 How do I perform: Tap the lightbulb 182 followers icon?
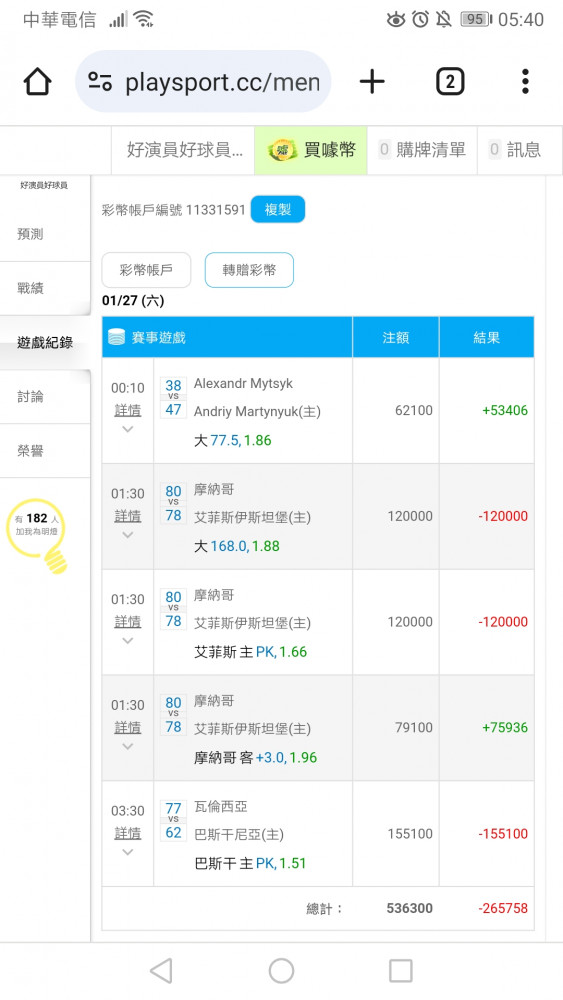38,534
